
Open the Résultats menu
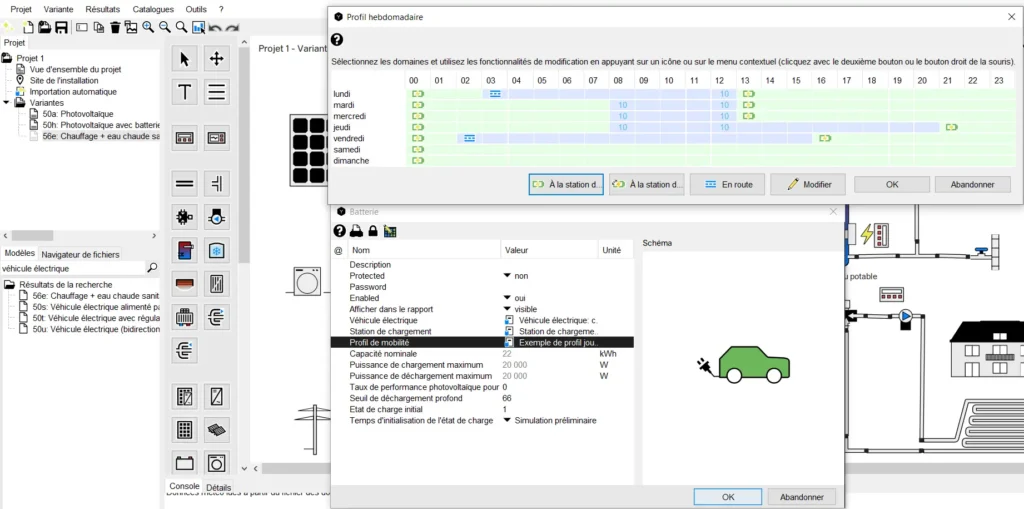[102, 9]
